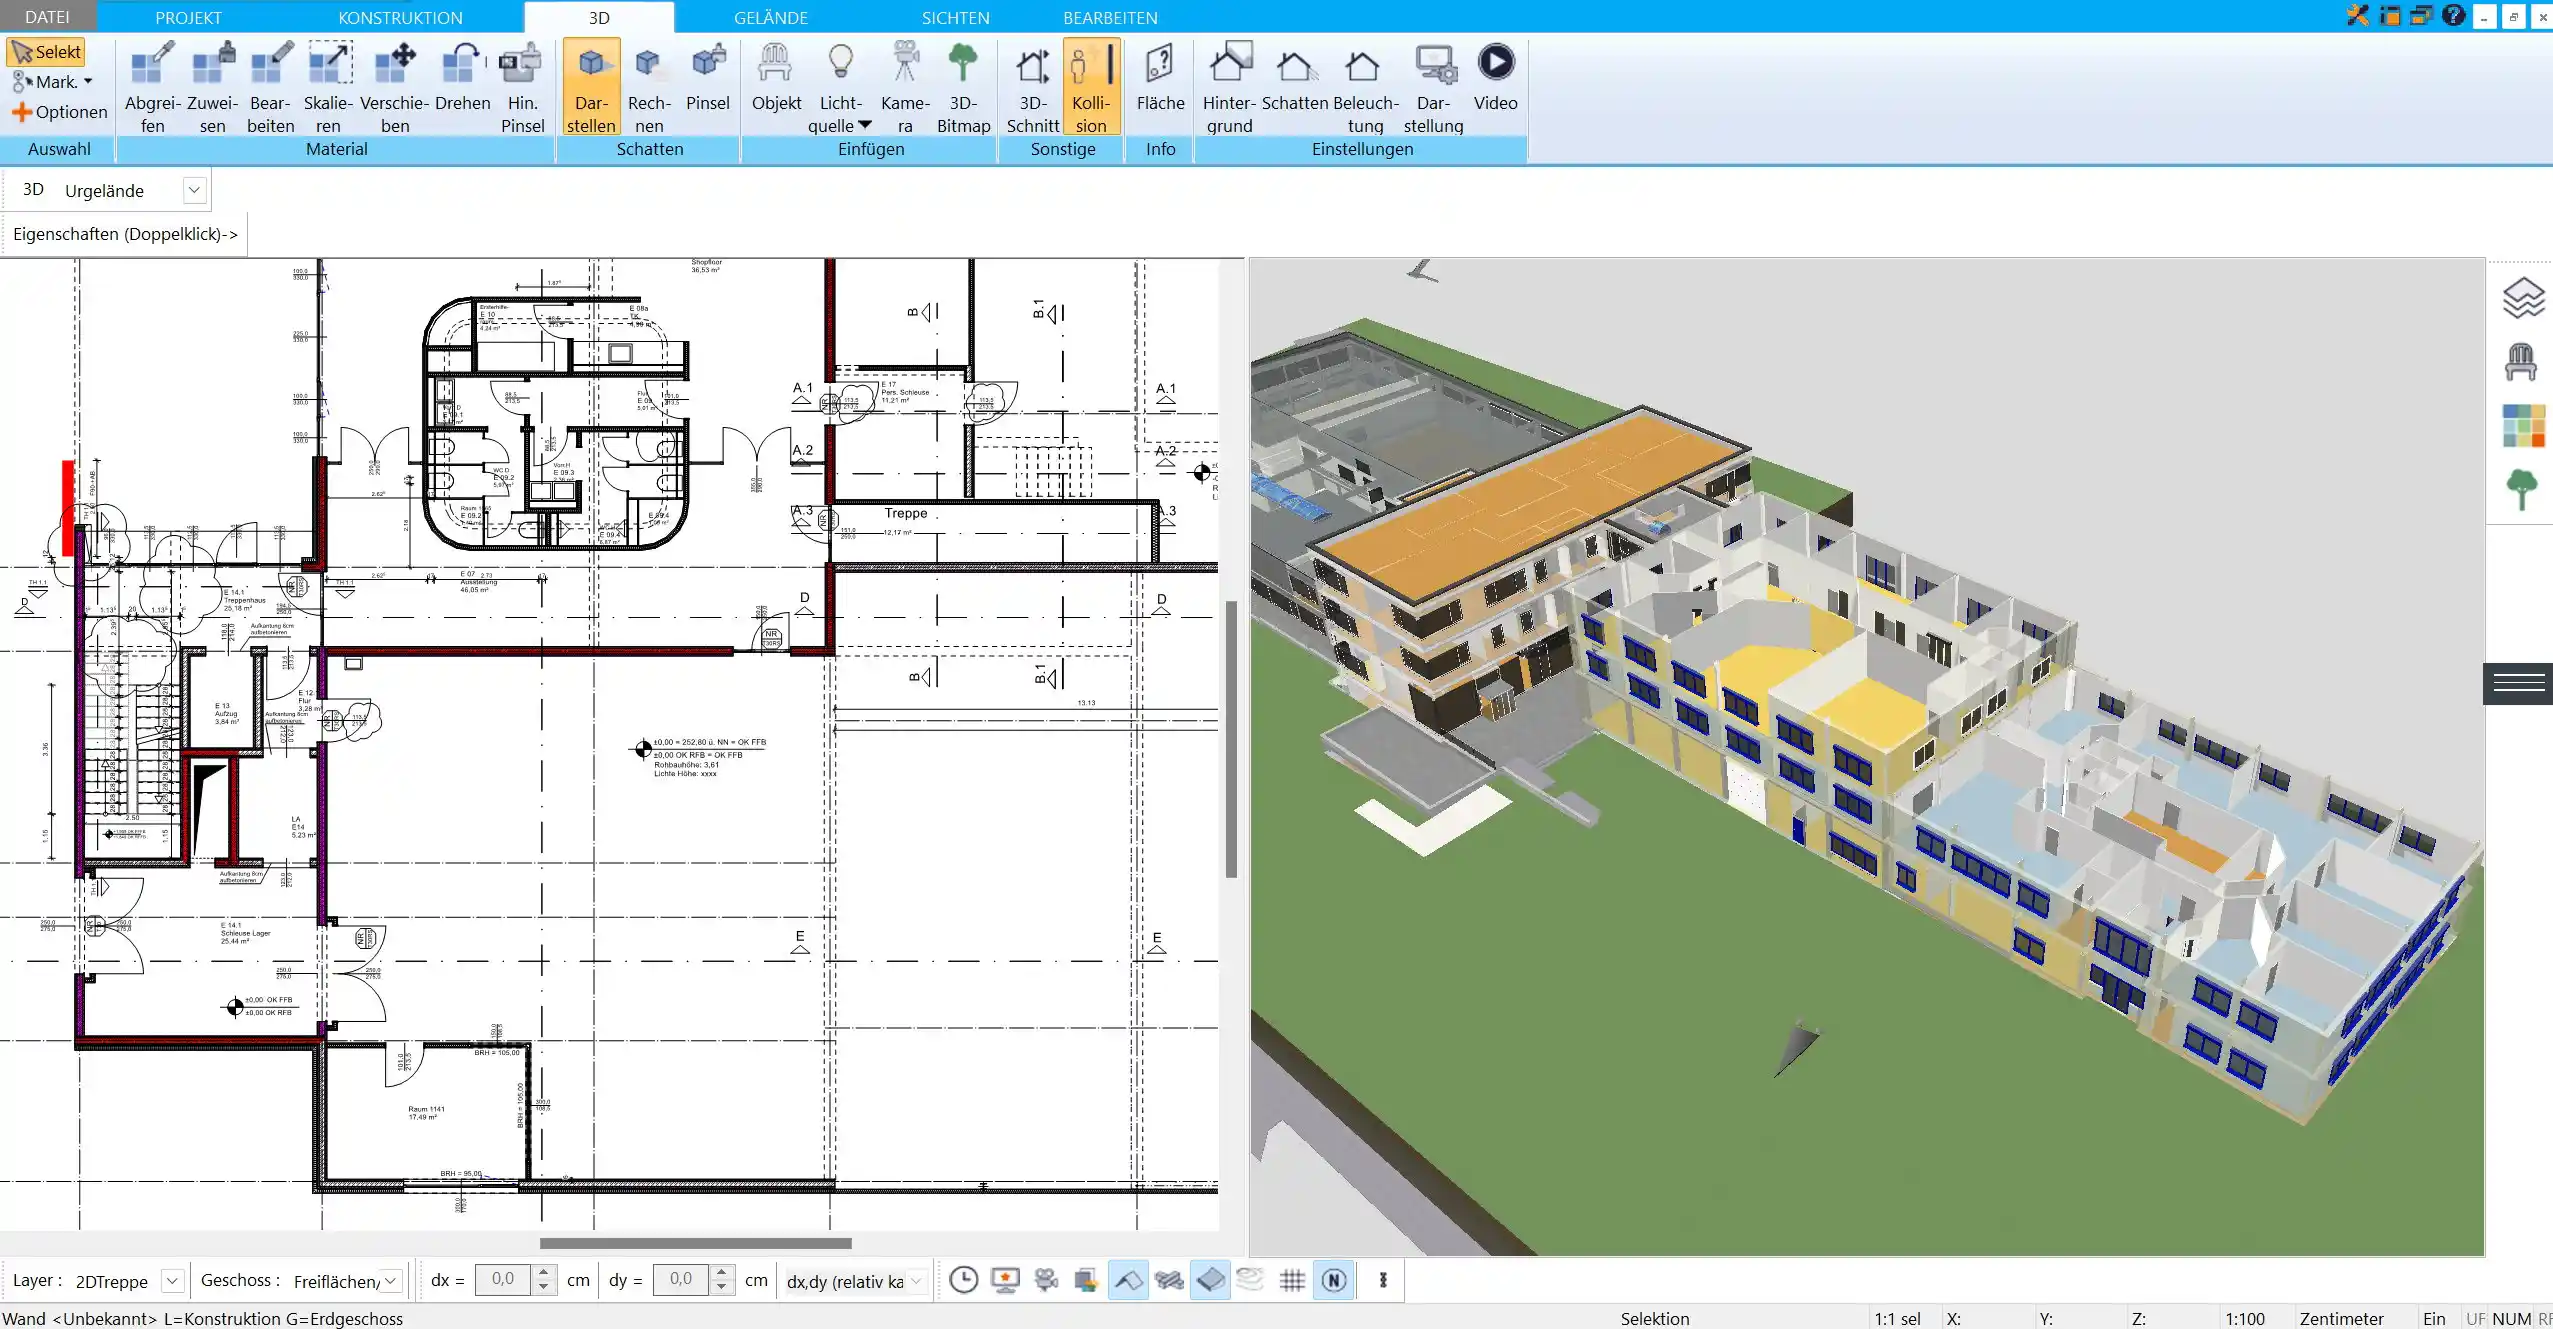Activate the Selekt selection tool
Viewport: 2553px width, 1329px height.
coord(46,52)
